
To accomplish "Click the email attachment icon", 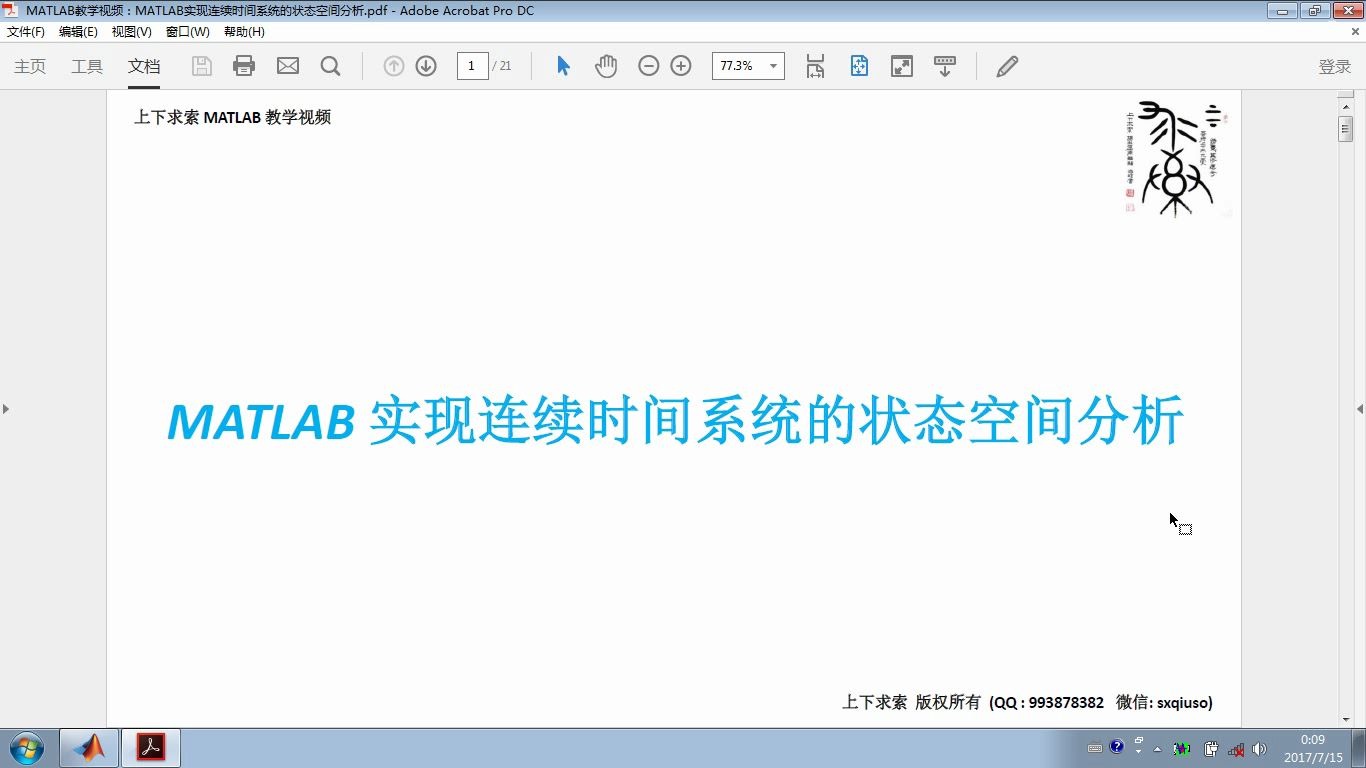I will [x=288, y=65].
